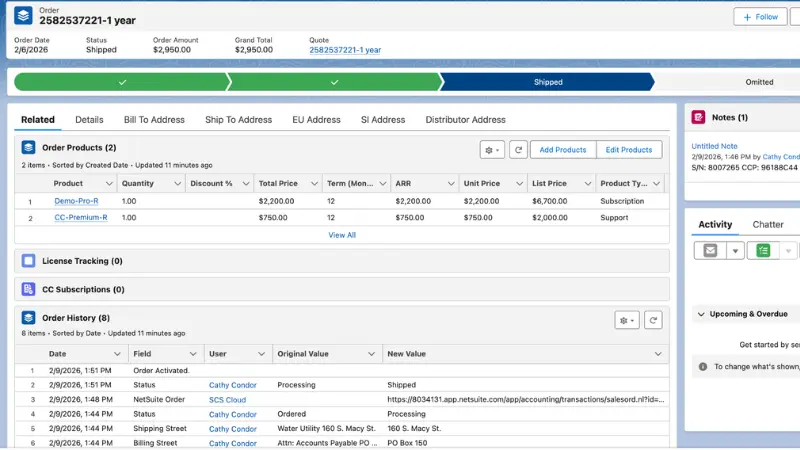Viewport: 800px width, 450px height.
Task: Open the SCS Cloud user link
Action: point(227,399)
